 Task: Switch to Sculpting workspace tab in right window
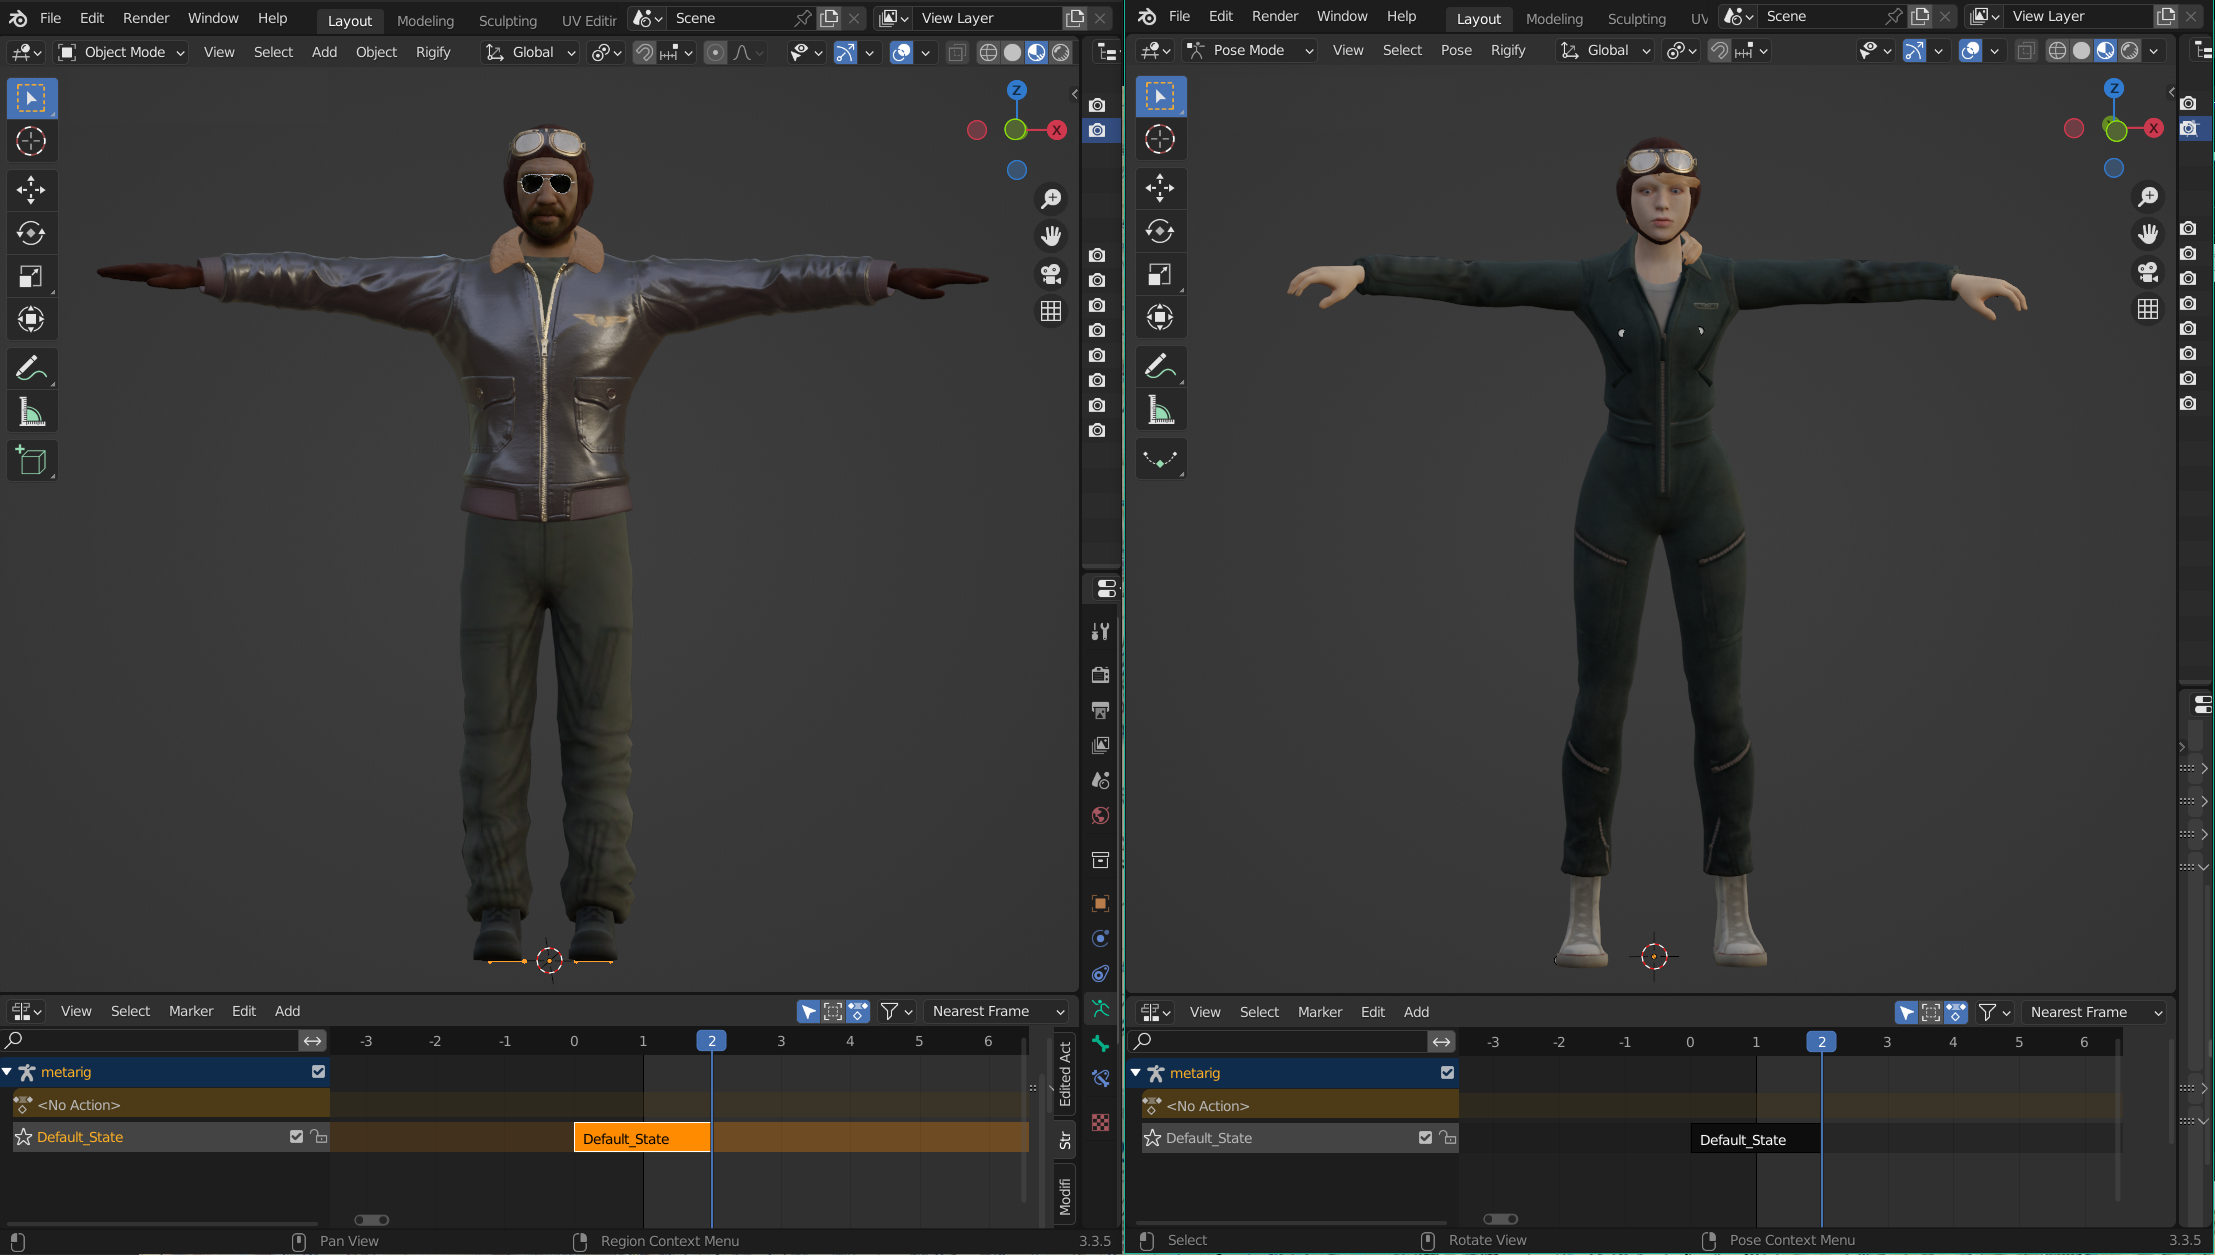click(1636, 18)
